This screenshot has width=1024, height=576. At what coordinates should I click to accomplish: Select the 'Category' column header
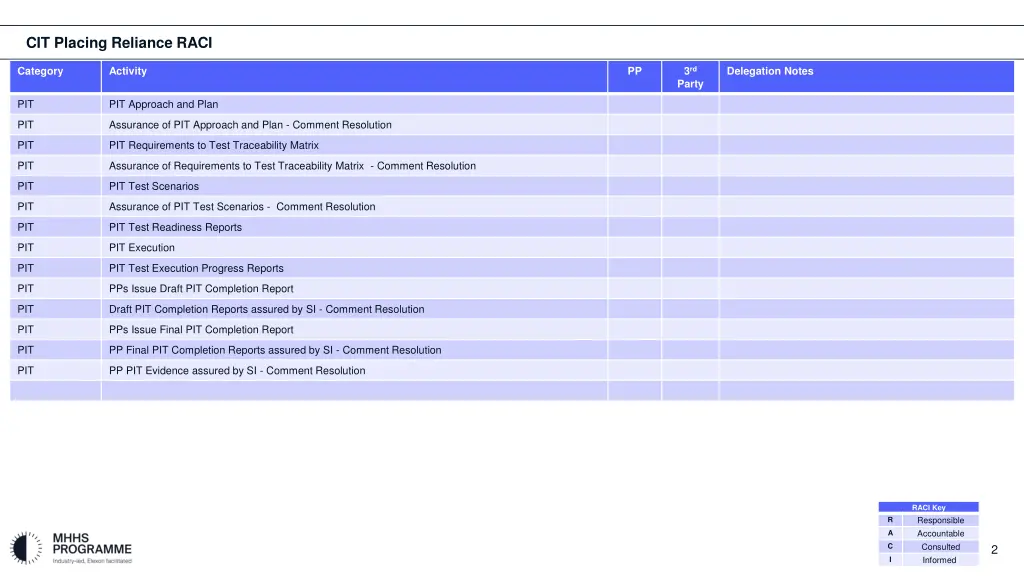pos(40,71)
